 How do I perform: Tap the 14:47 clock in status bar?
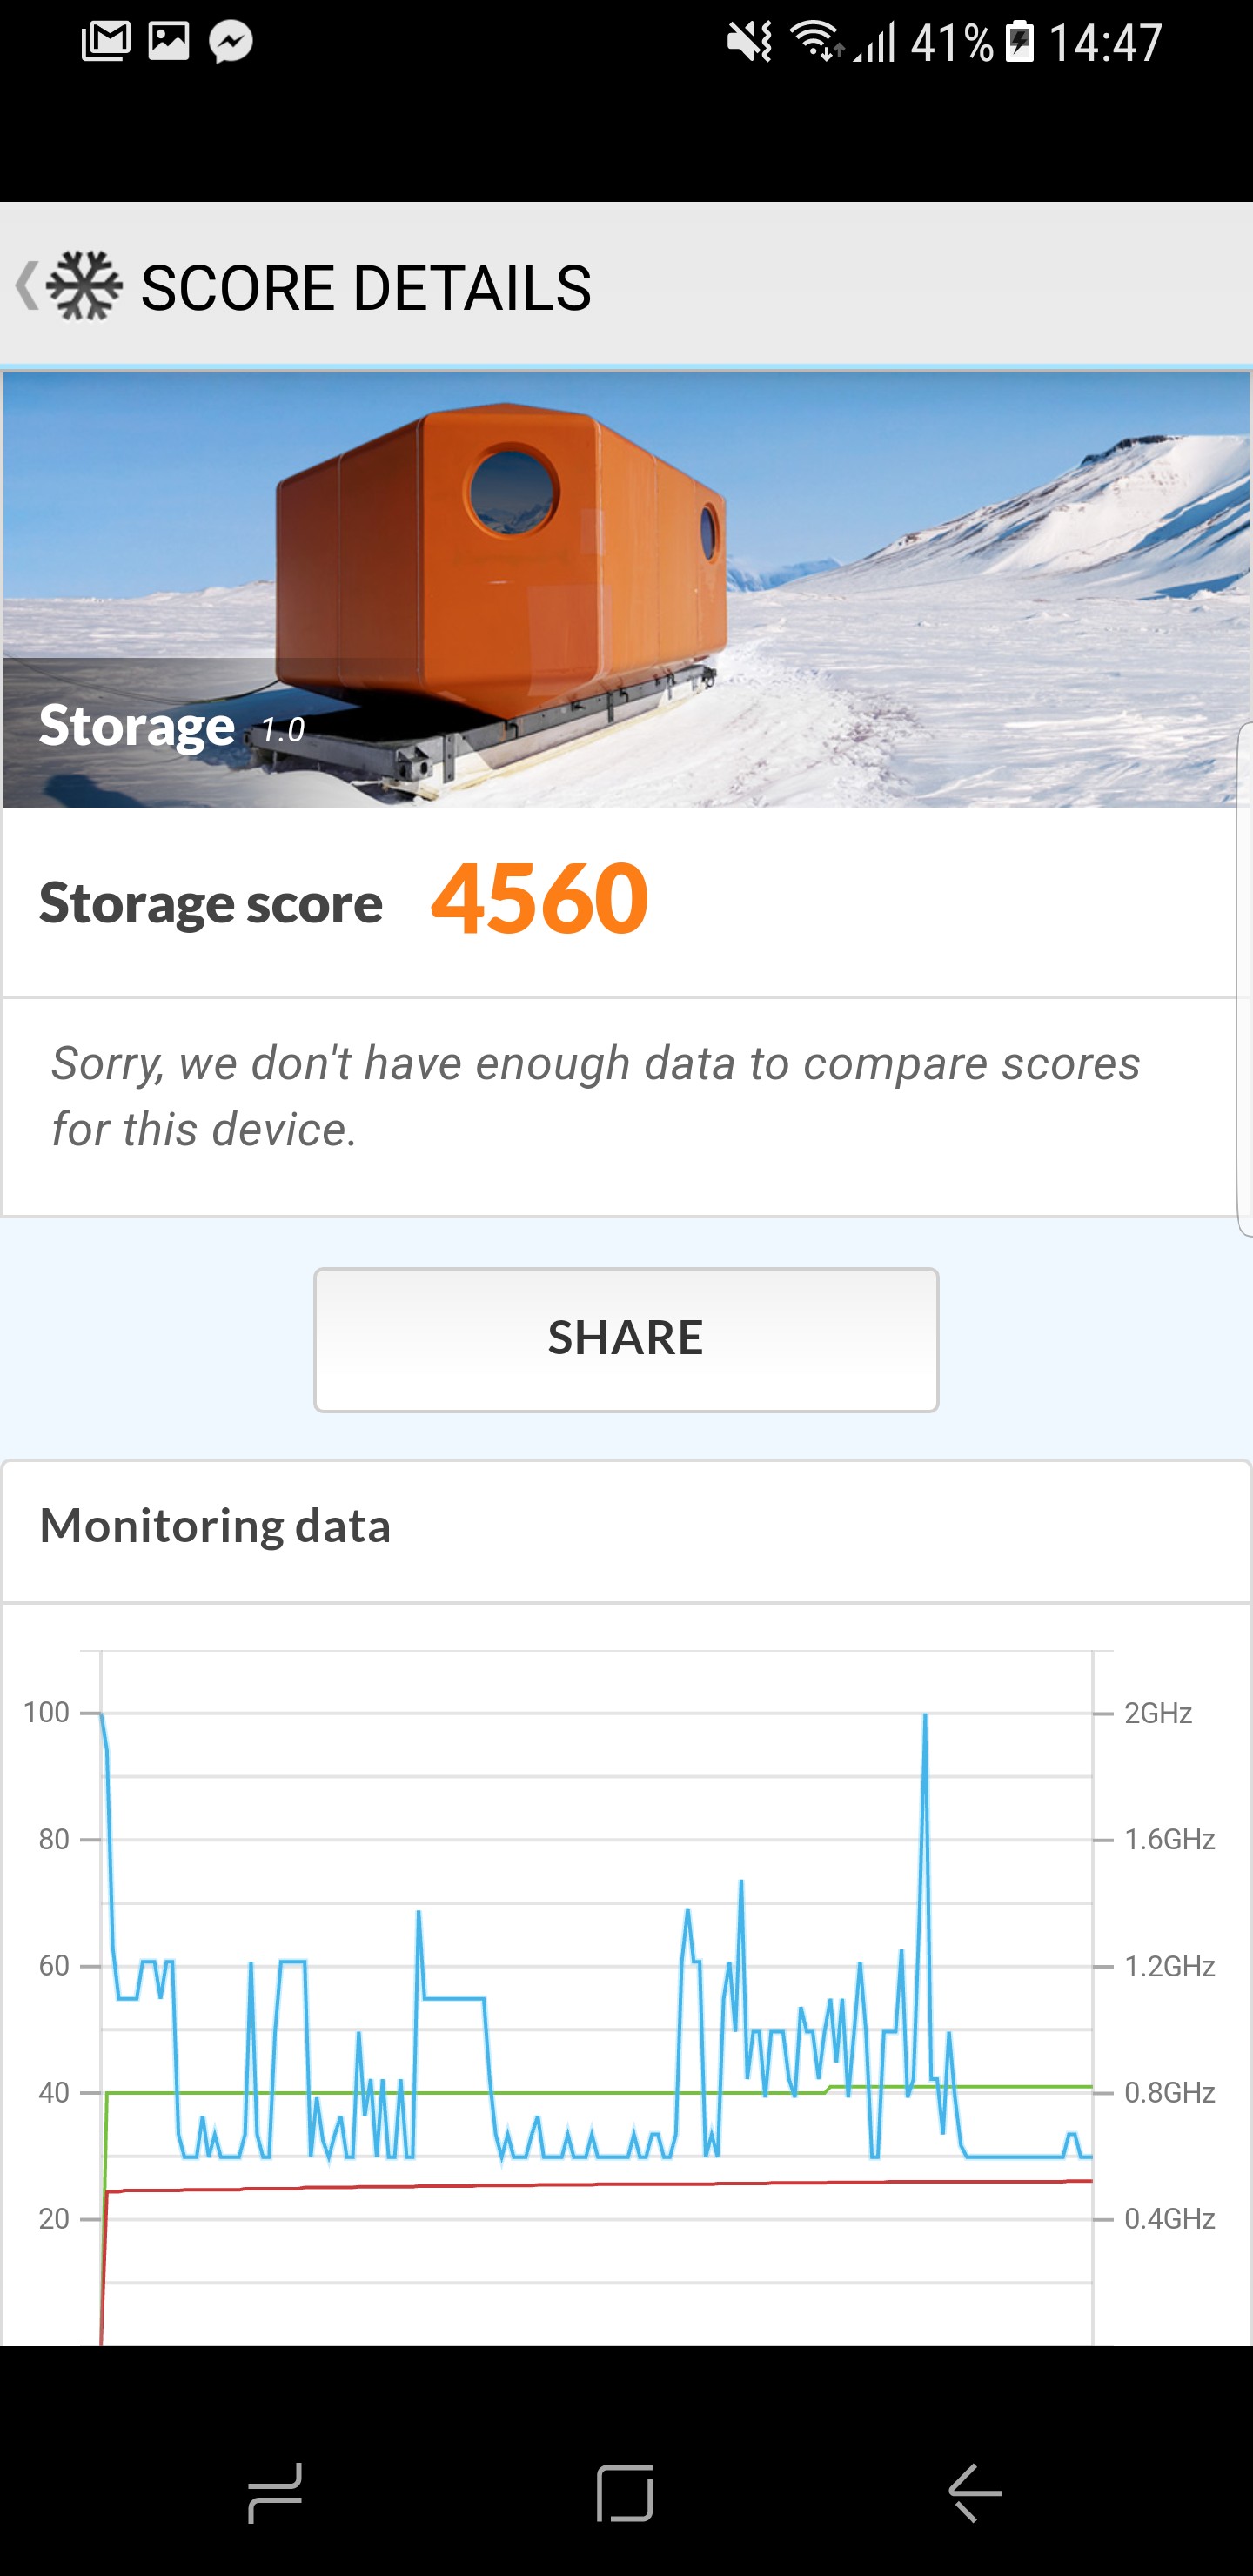click(1105, 42)
